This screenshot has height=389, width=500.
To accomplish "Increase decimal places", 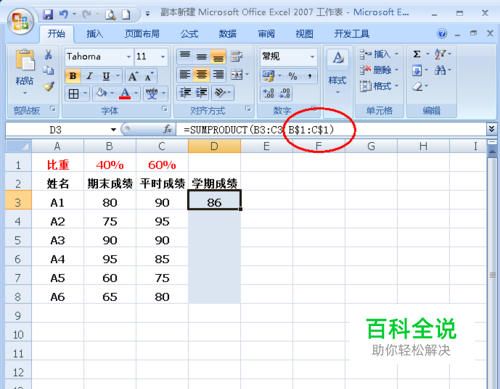I will 268,93.
